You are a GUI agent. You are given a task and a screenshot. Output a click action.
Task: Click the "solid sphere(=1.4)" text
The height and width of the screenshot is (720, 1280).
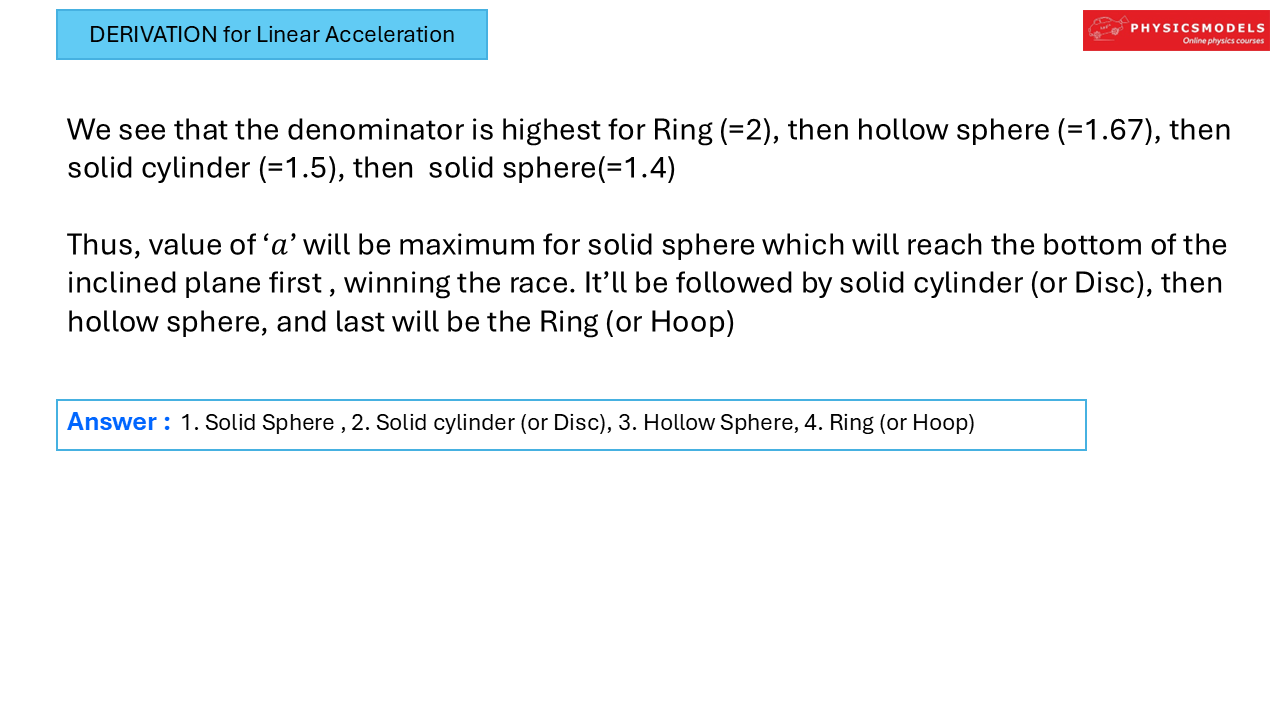coord(551,168)
